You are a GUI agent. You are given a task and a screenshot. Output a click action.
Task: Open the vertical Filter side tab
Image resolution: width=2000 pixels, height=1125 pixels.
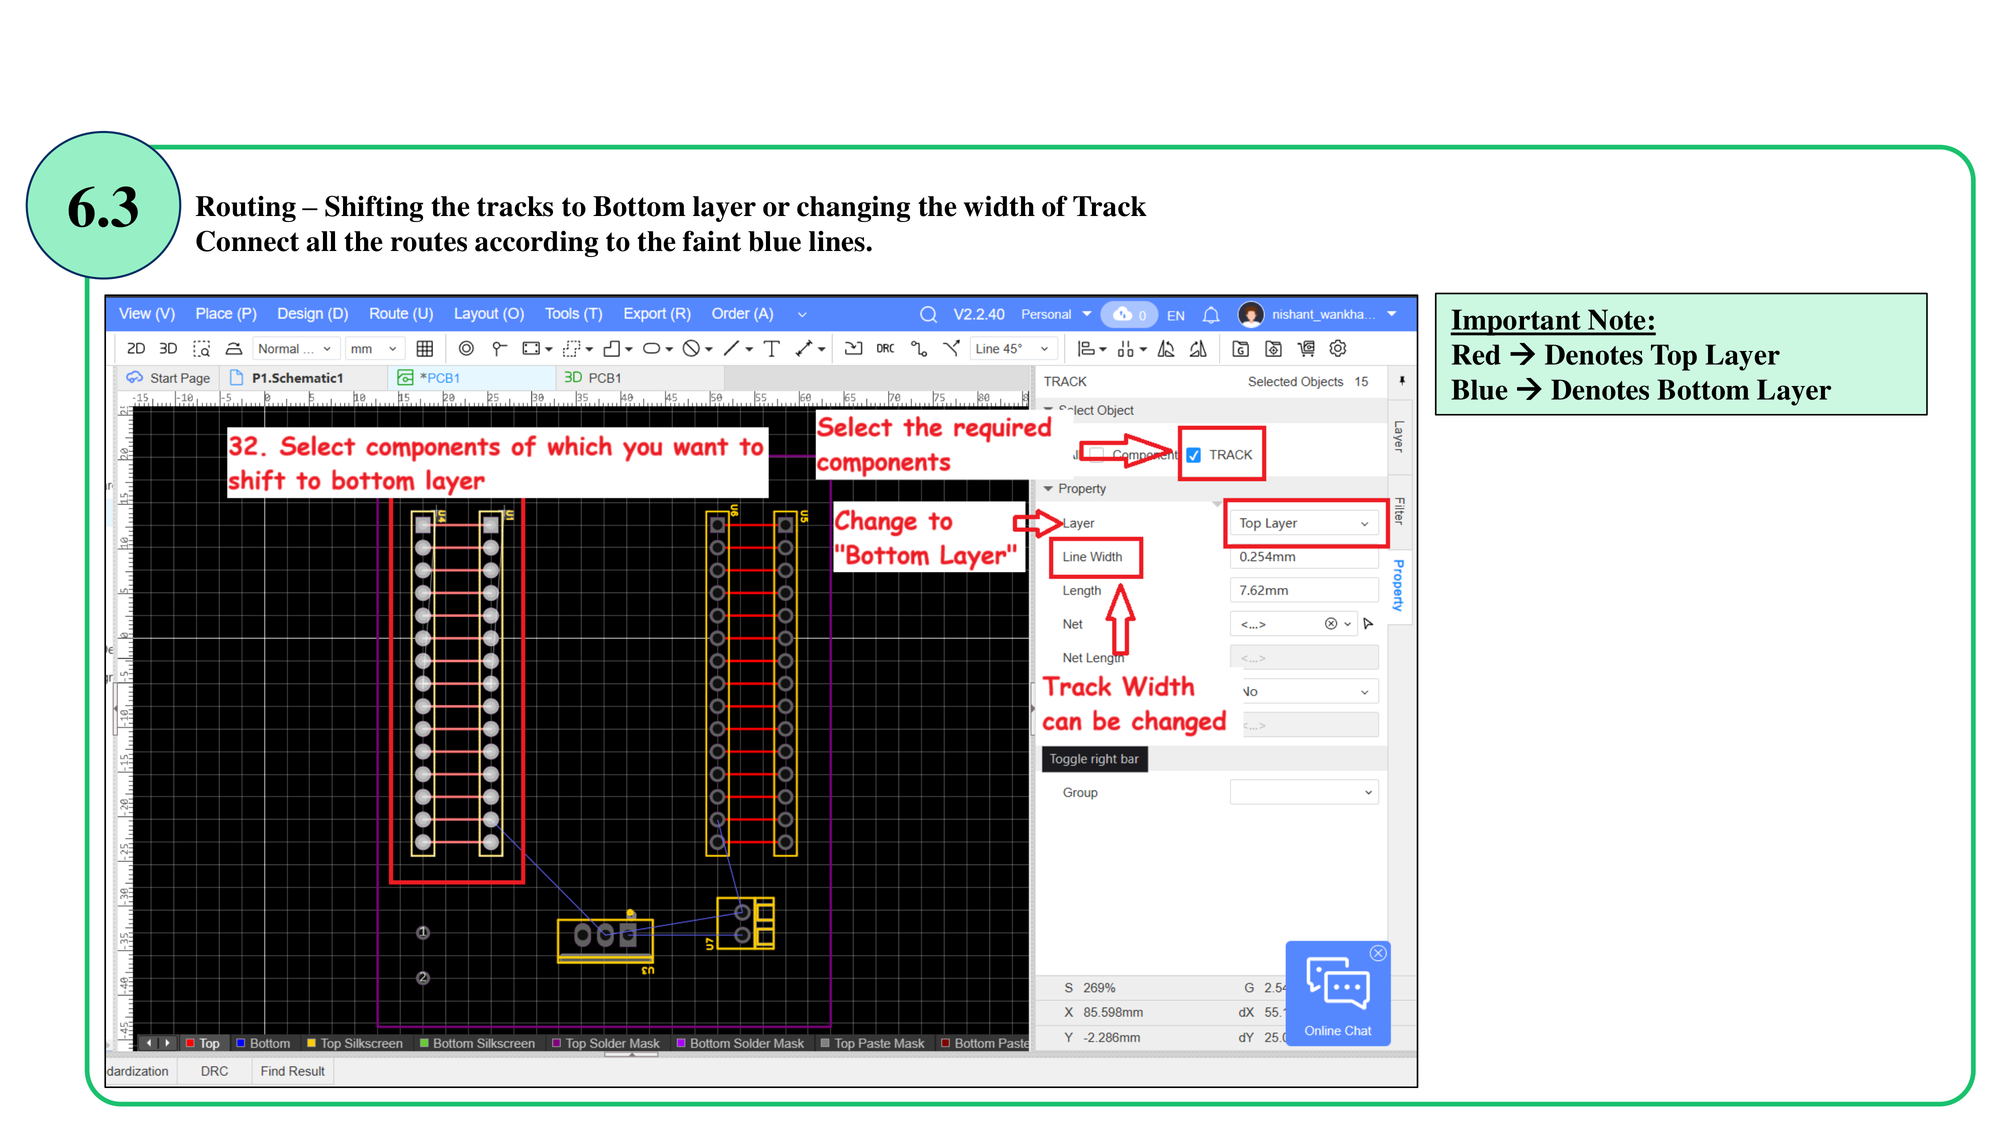[x=1400, y=511]
